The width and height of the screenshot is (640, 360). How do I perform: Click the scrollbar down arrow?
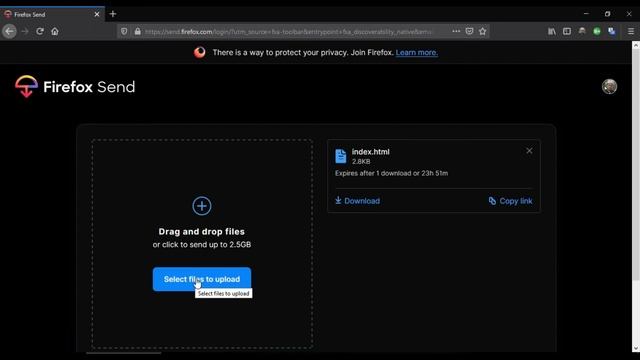[636, 348]
